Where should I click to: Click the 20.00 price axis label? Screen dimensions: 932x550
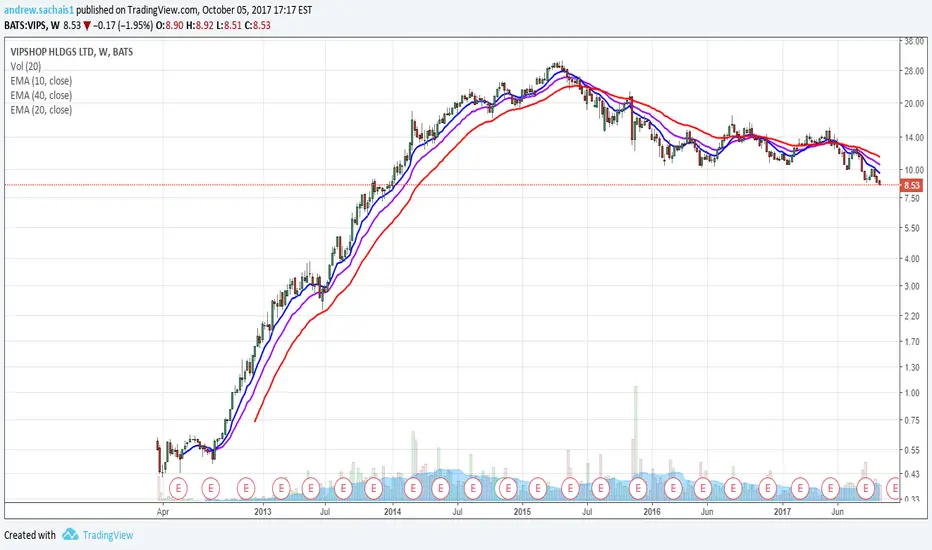(914, 103)
